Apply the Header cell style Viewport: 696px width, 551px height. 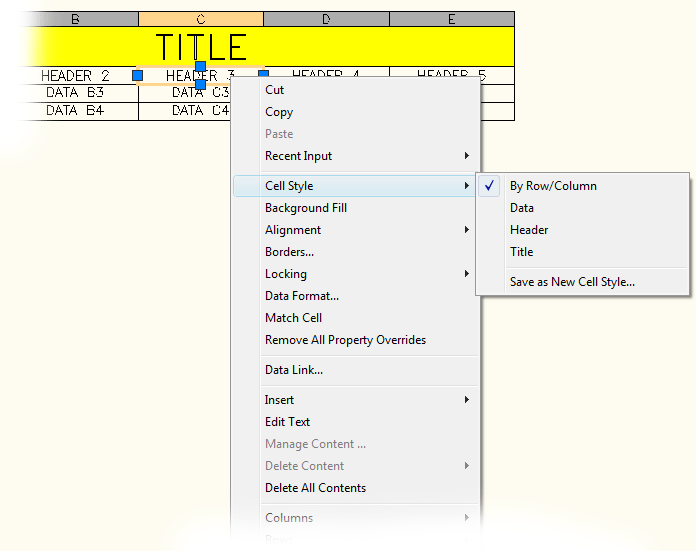[529, 230]
